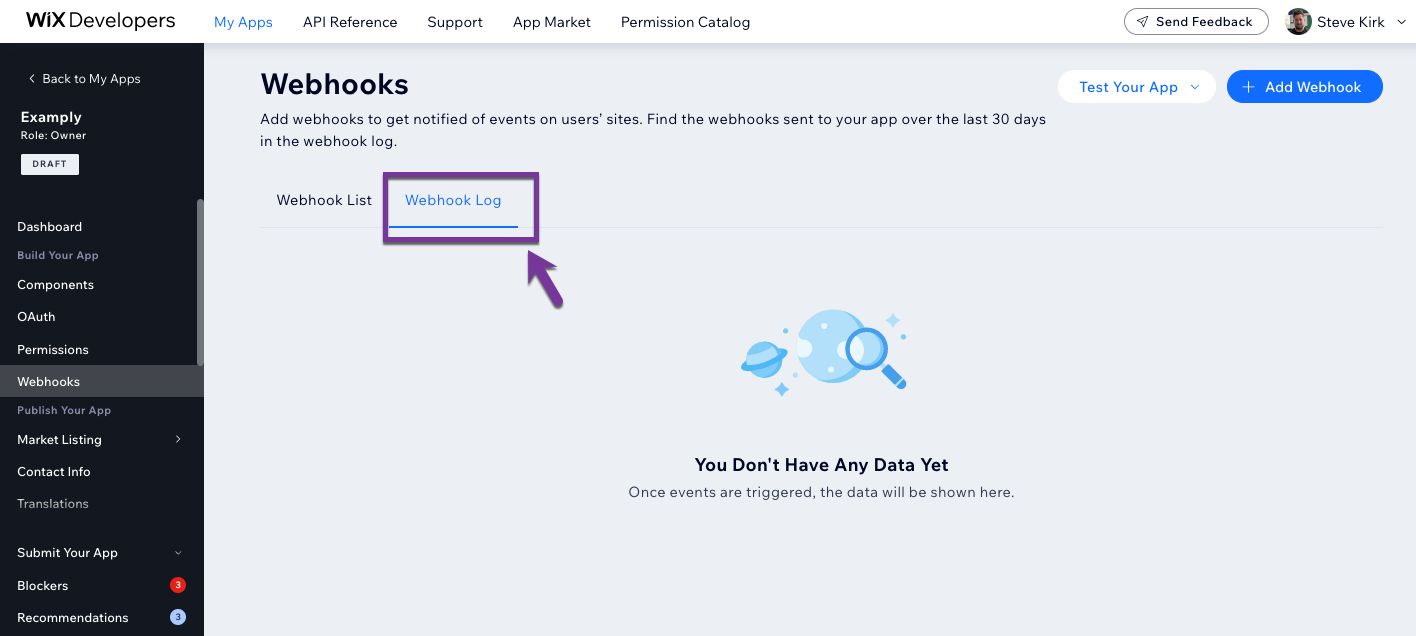Screen dimensions: 1416x636
Task: Click the red Blockers count badge
Action: [178, 585]
